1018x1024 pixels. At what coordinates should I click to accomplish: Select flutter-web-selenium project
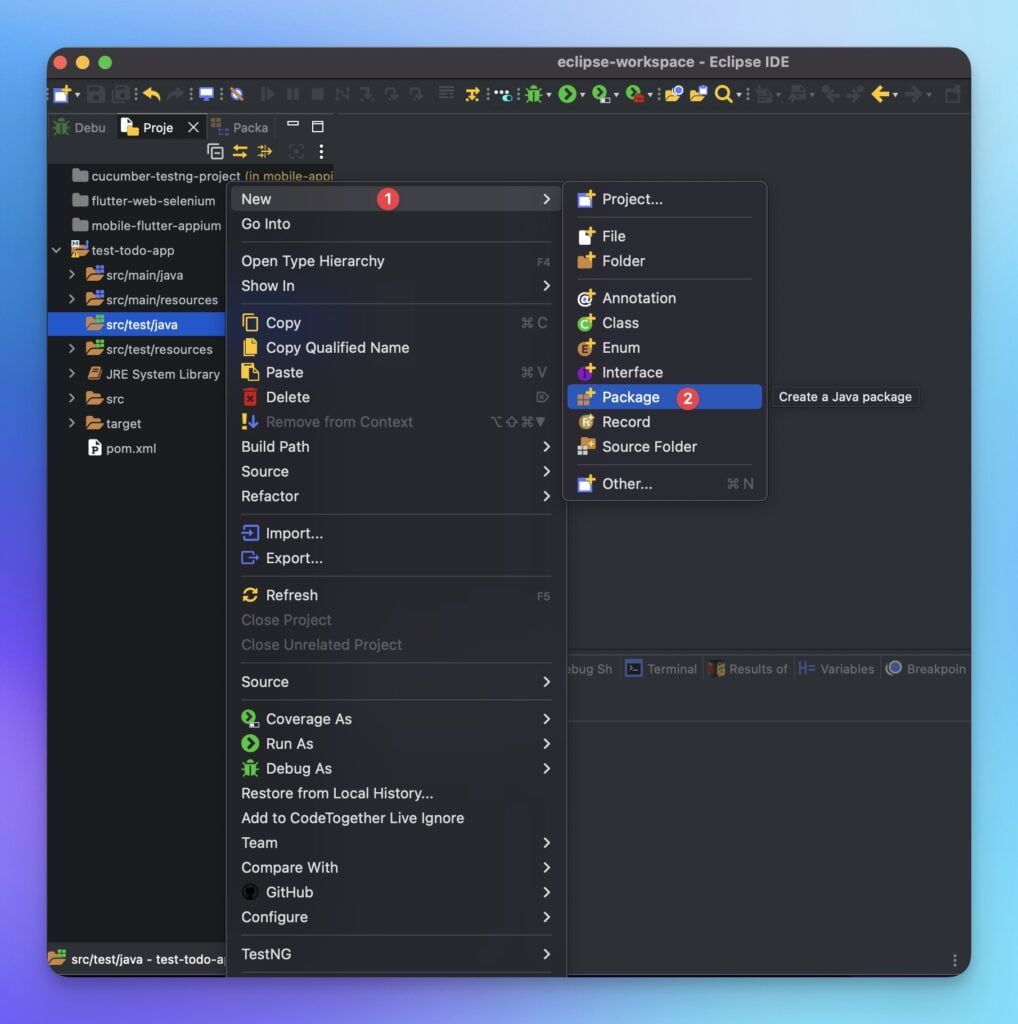[144, 200]
